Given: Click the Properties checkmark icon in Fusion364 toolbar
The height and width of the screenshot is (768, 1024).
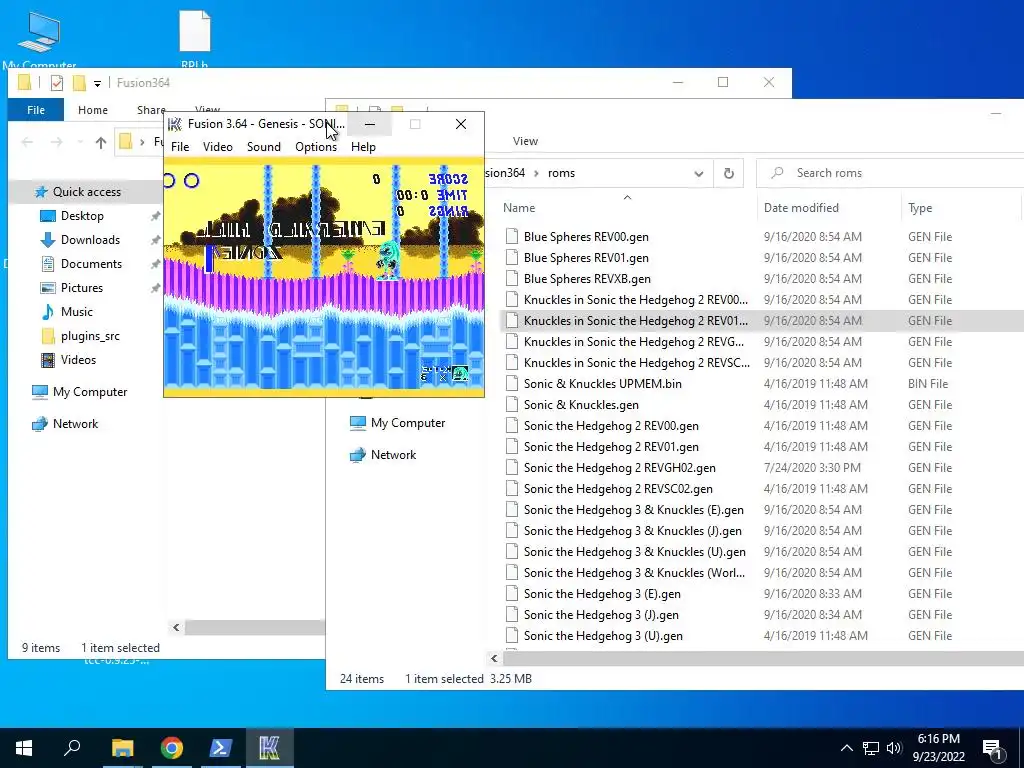Looking at the screenshot, I should pos(57,83).
